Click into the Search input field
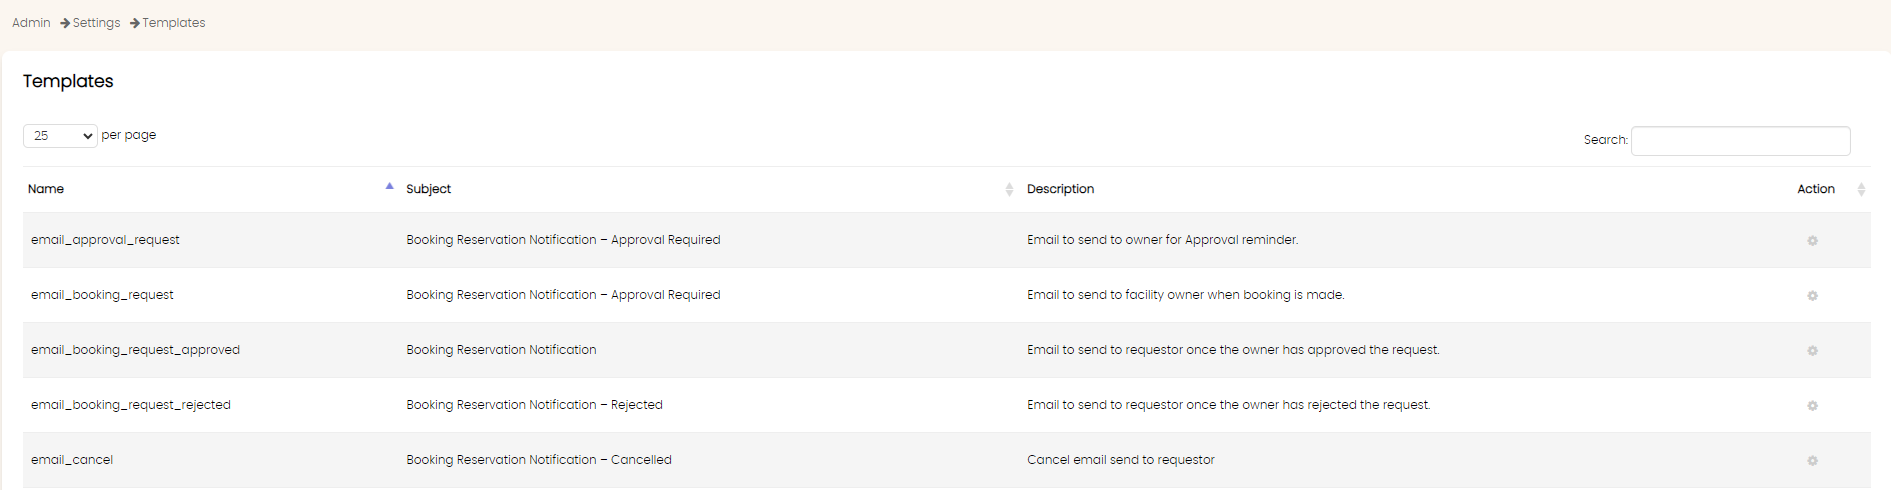Image resolution: width=1891 pixels, height=490 pixels. (x=1740, y=141)
